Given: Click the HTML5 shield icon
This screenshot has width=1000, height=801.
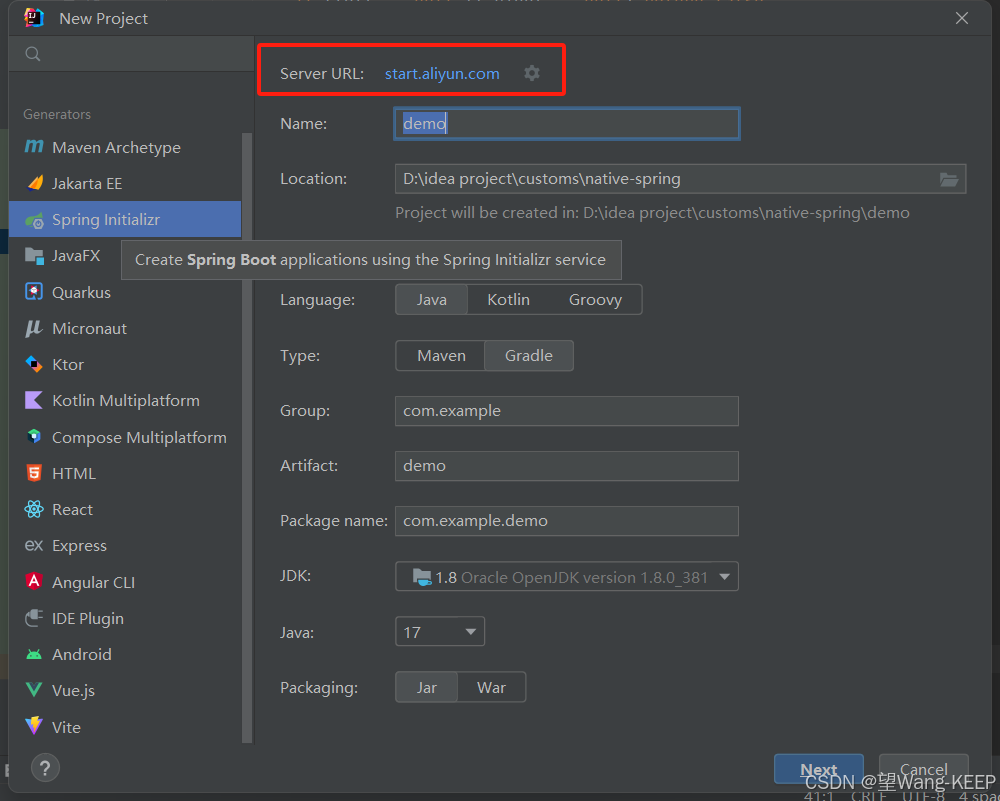Looking at the screenshot, I should point(34,473).
